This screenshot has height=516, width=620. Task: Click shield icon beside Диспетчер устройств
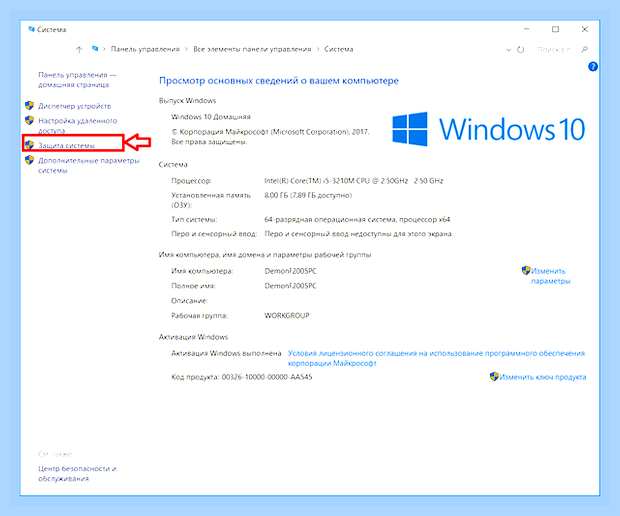click(x=29, y=106)
